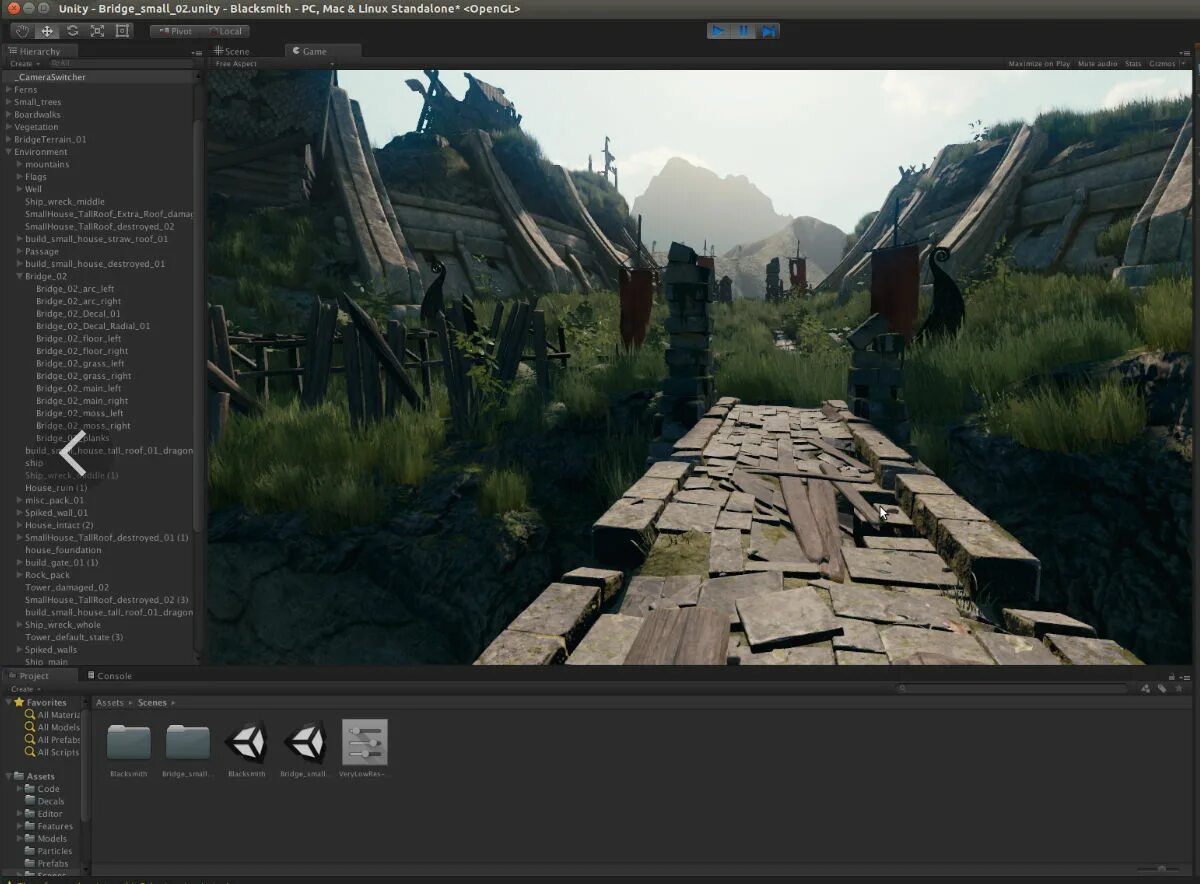Toggle Gizmos in the Game view
1200x884 pixels.
(1162, 64)
